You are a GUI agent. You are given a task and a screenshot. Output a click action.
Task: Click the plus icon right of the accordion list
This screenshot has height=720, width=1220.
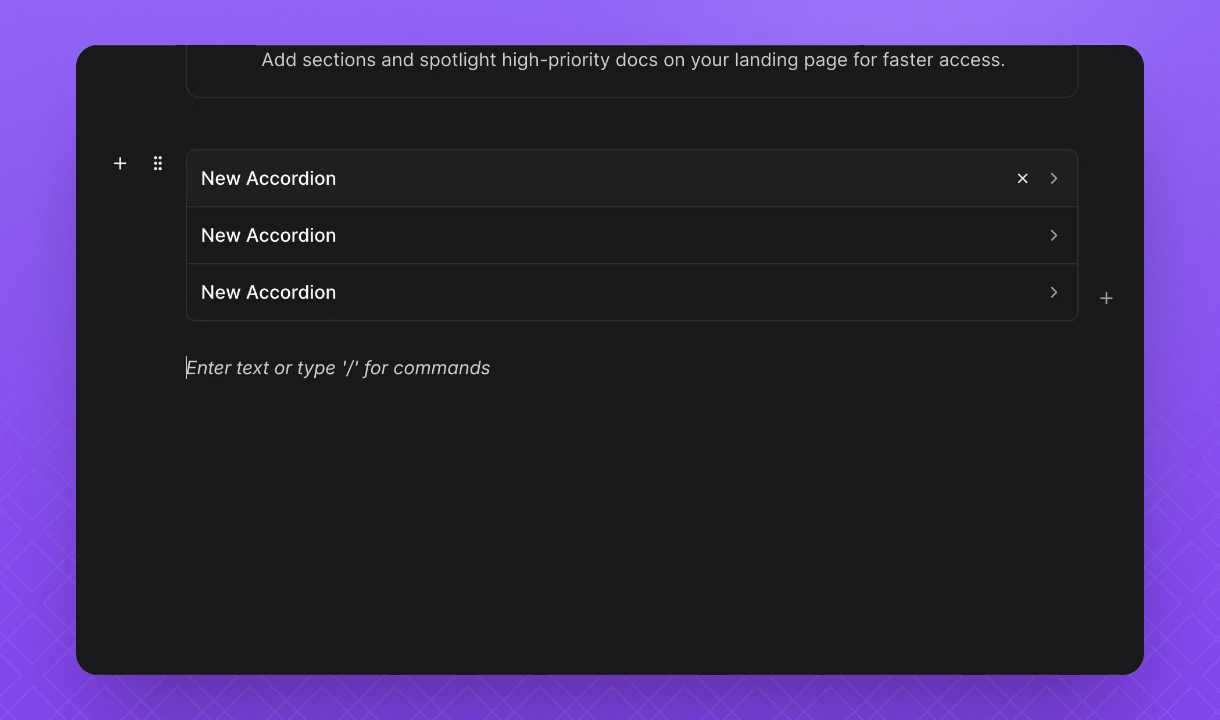pyautogui.click(x=1106, y=298)
